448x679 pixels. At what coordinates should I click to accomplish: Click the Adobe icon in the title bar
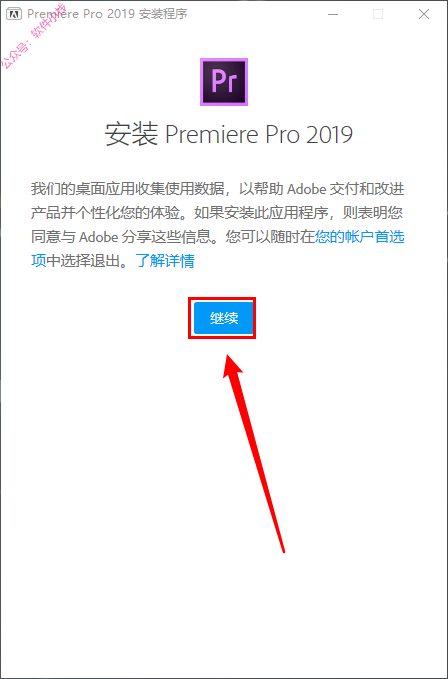tap(15, 14)
